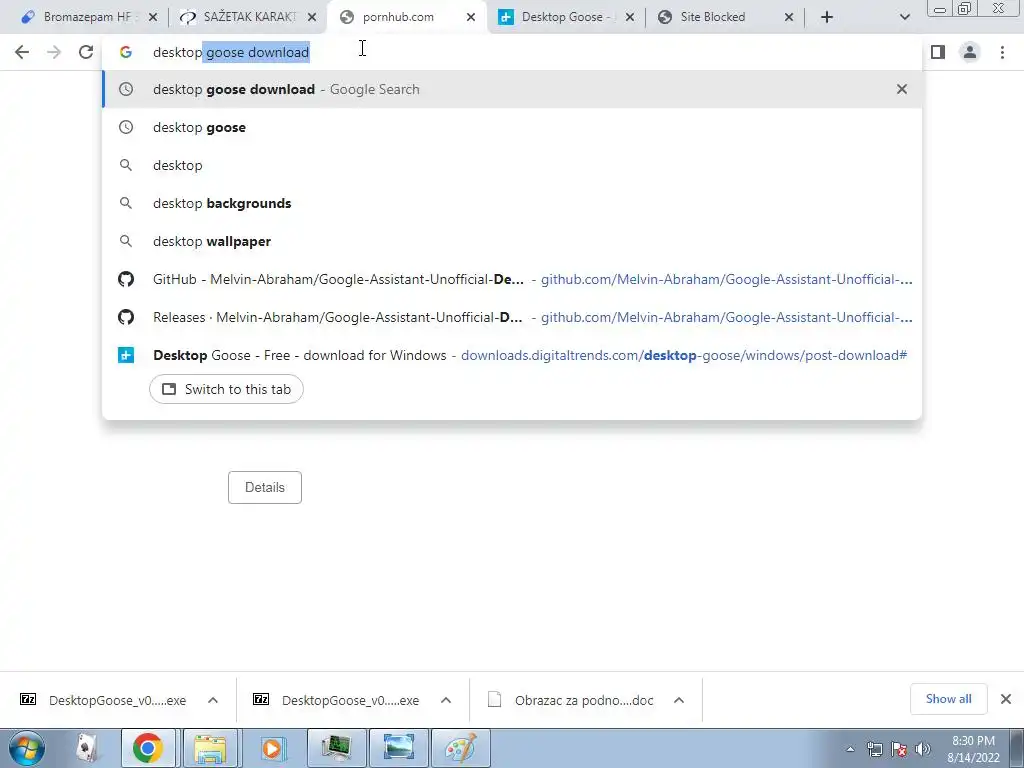
Task: Expand options for Obrazac doc download
Action: click(679, 700)
